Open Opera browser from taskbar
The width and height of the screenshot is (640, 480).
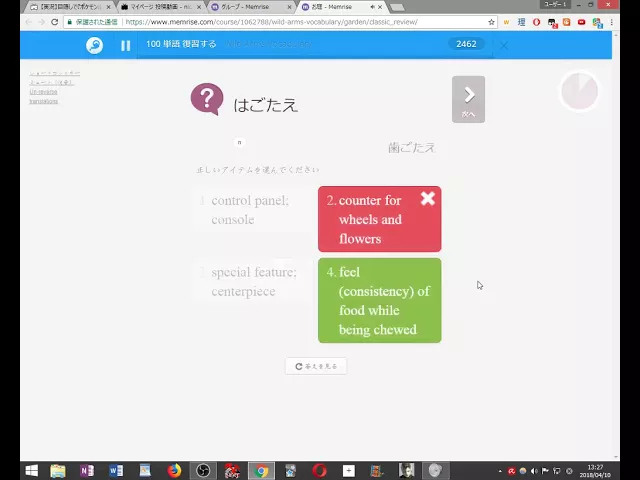click(x=319, y=471)
